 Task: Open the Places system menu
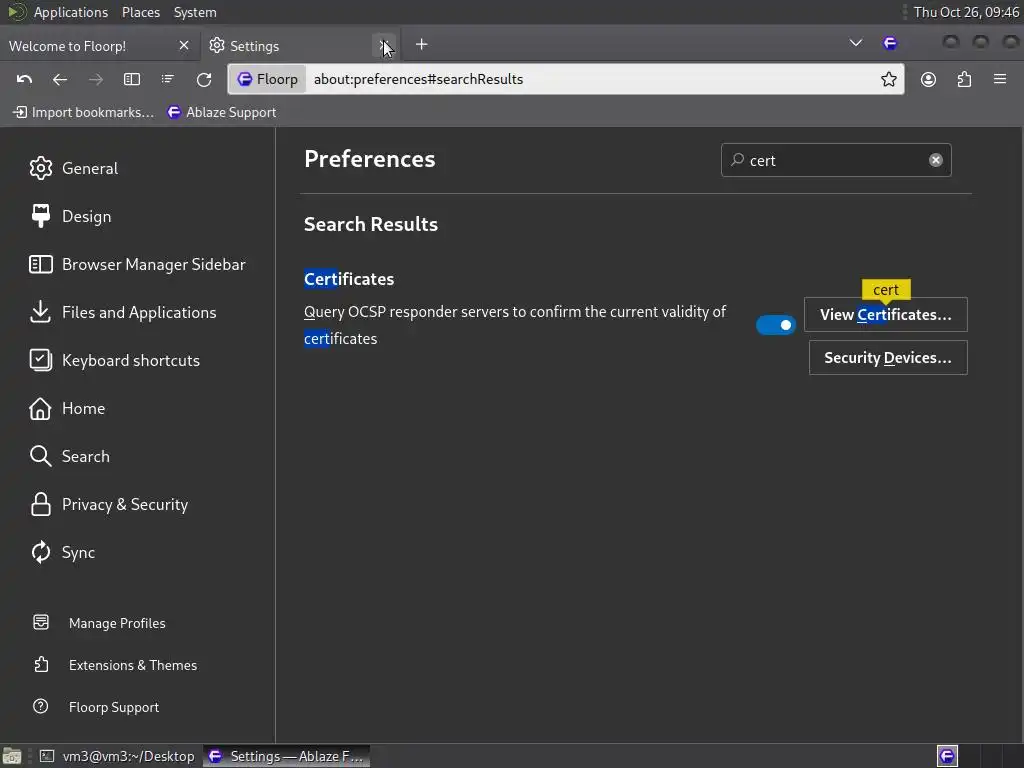(x=140, y=12)
